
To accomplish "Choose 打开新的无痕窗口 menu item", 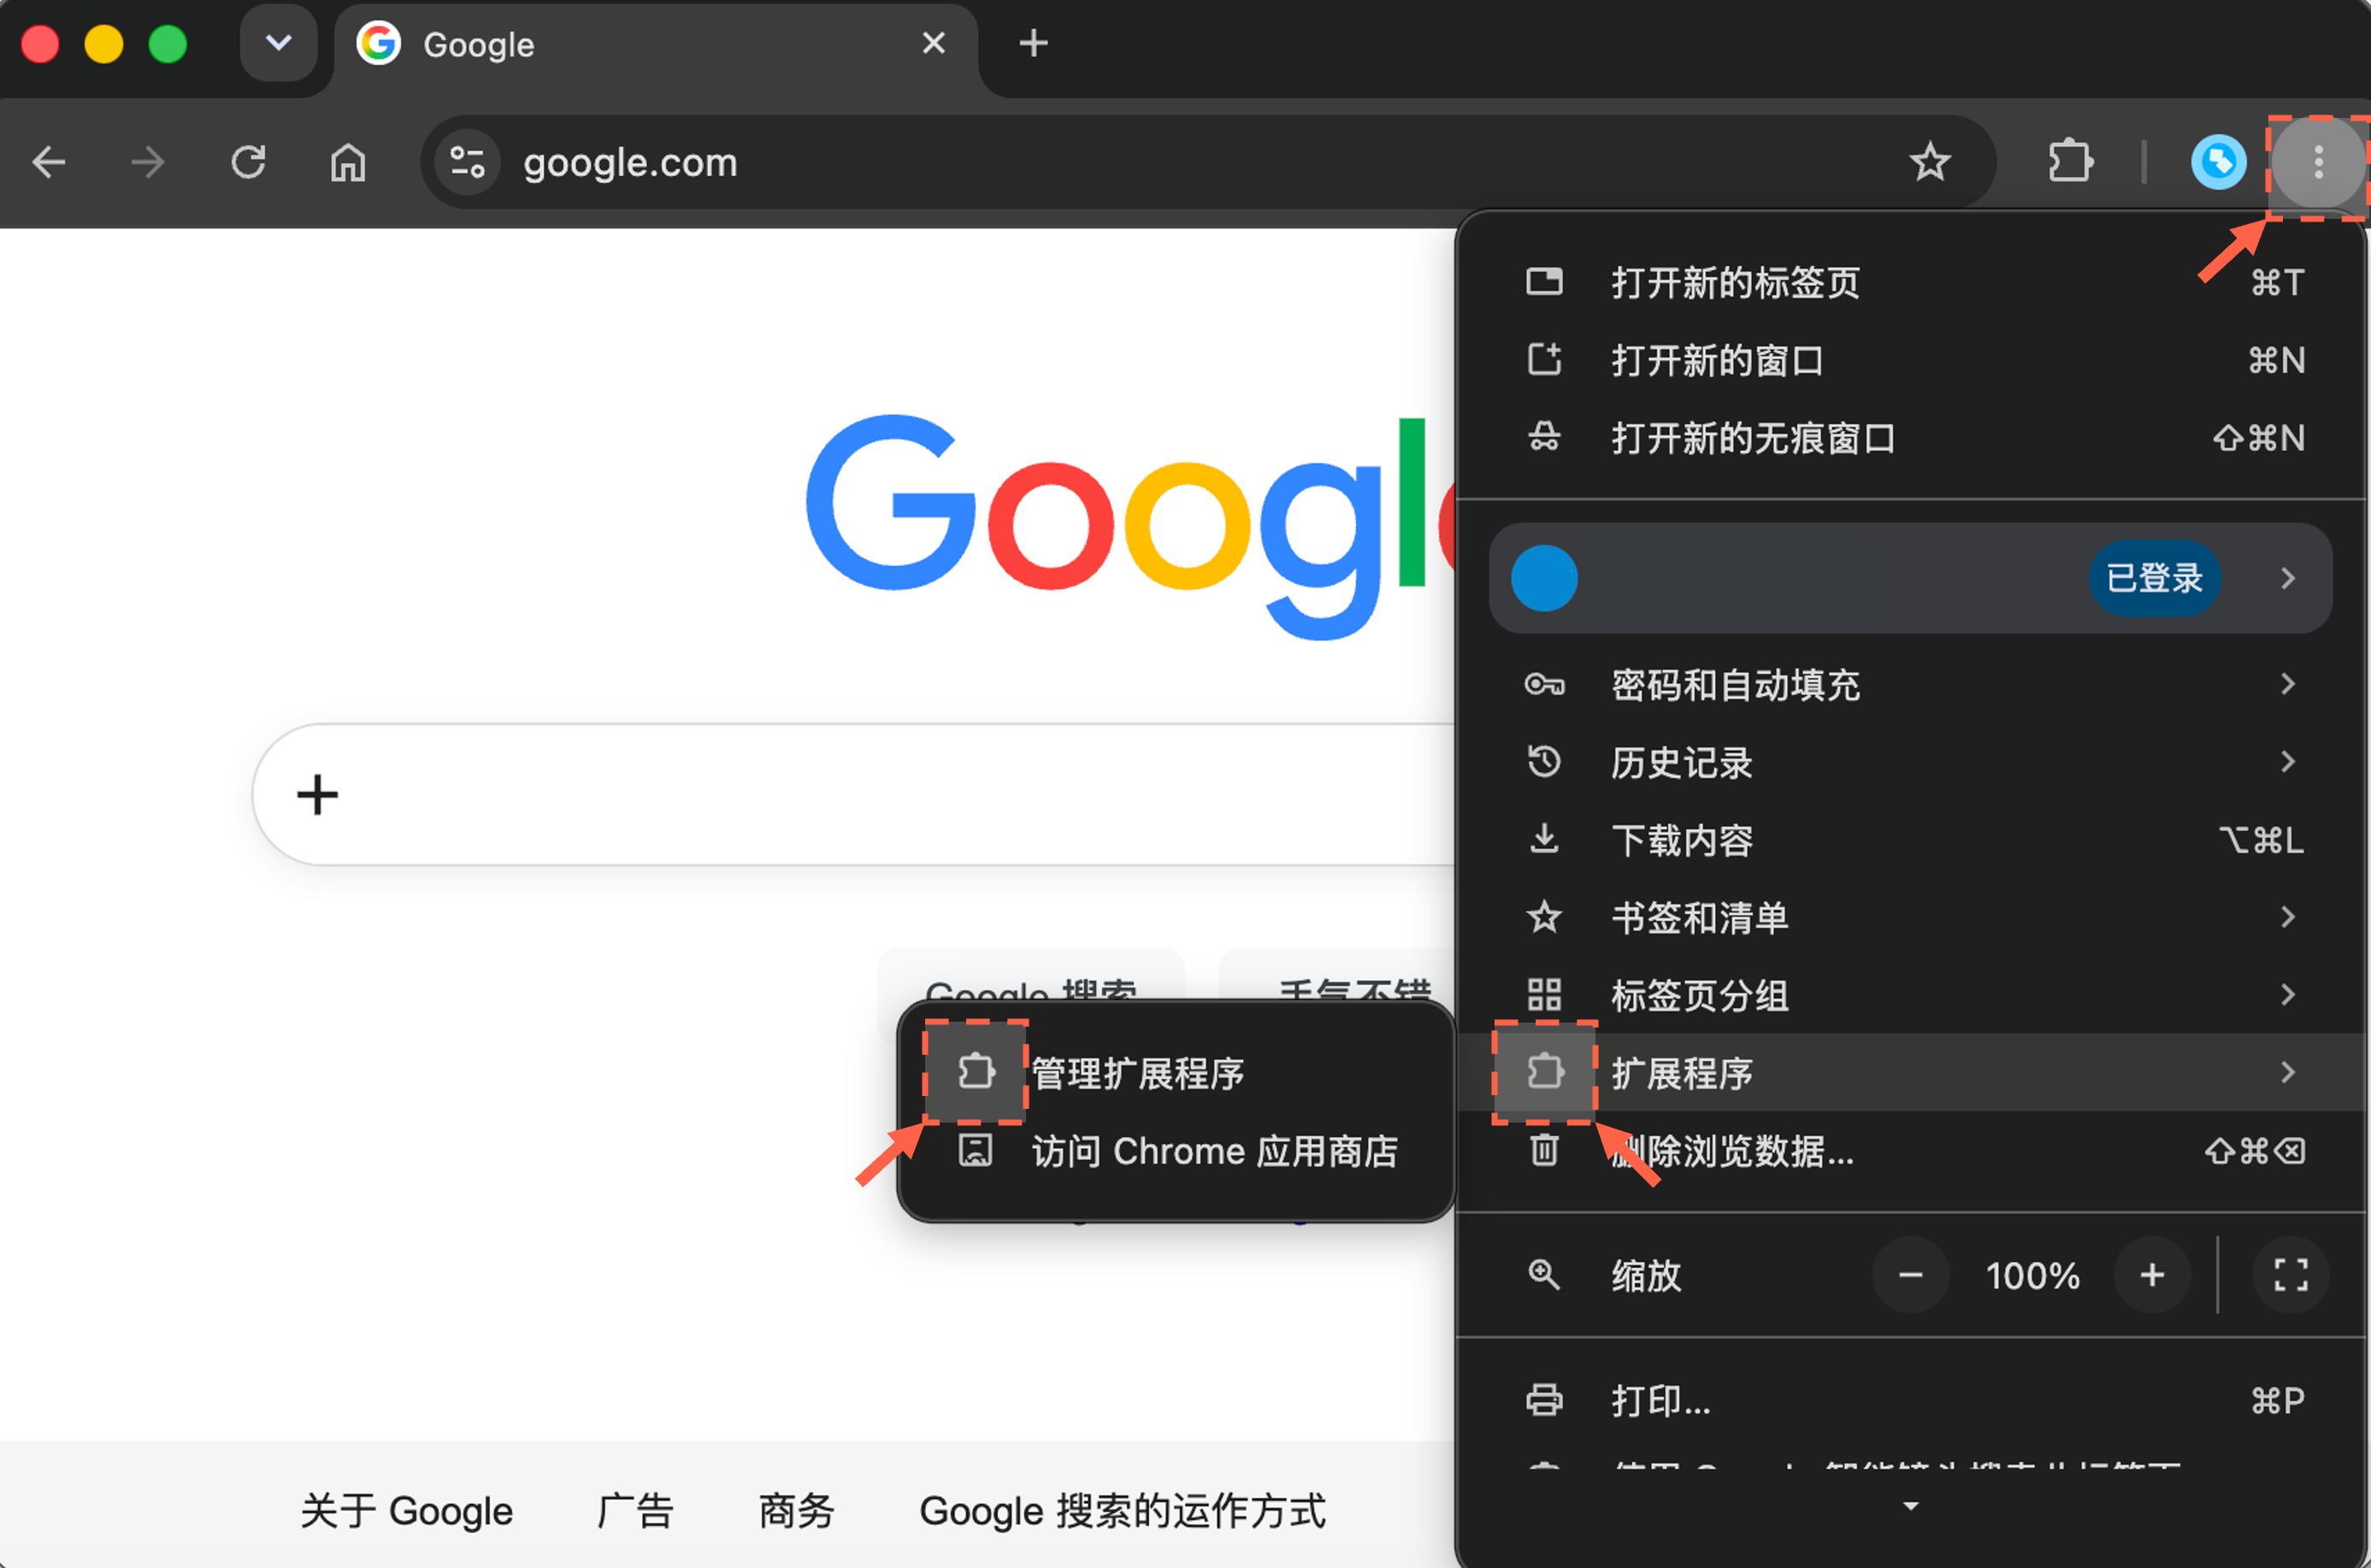I will click(x=1911, y=438).
